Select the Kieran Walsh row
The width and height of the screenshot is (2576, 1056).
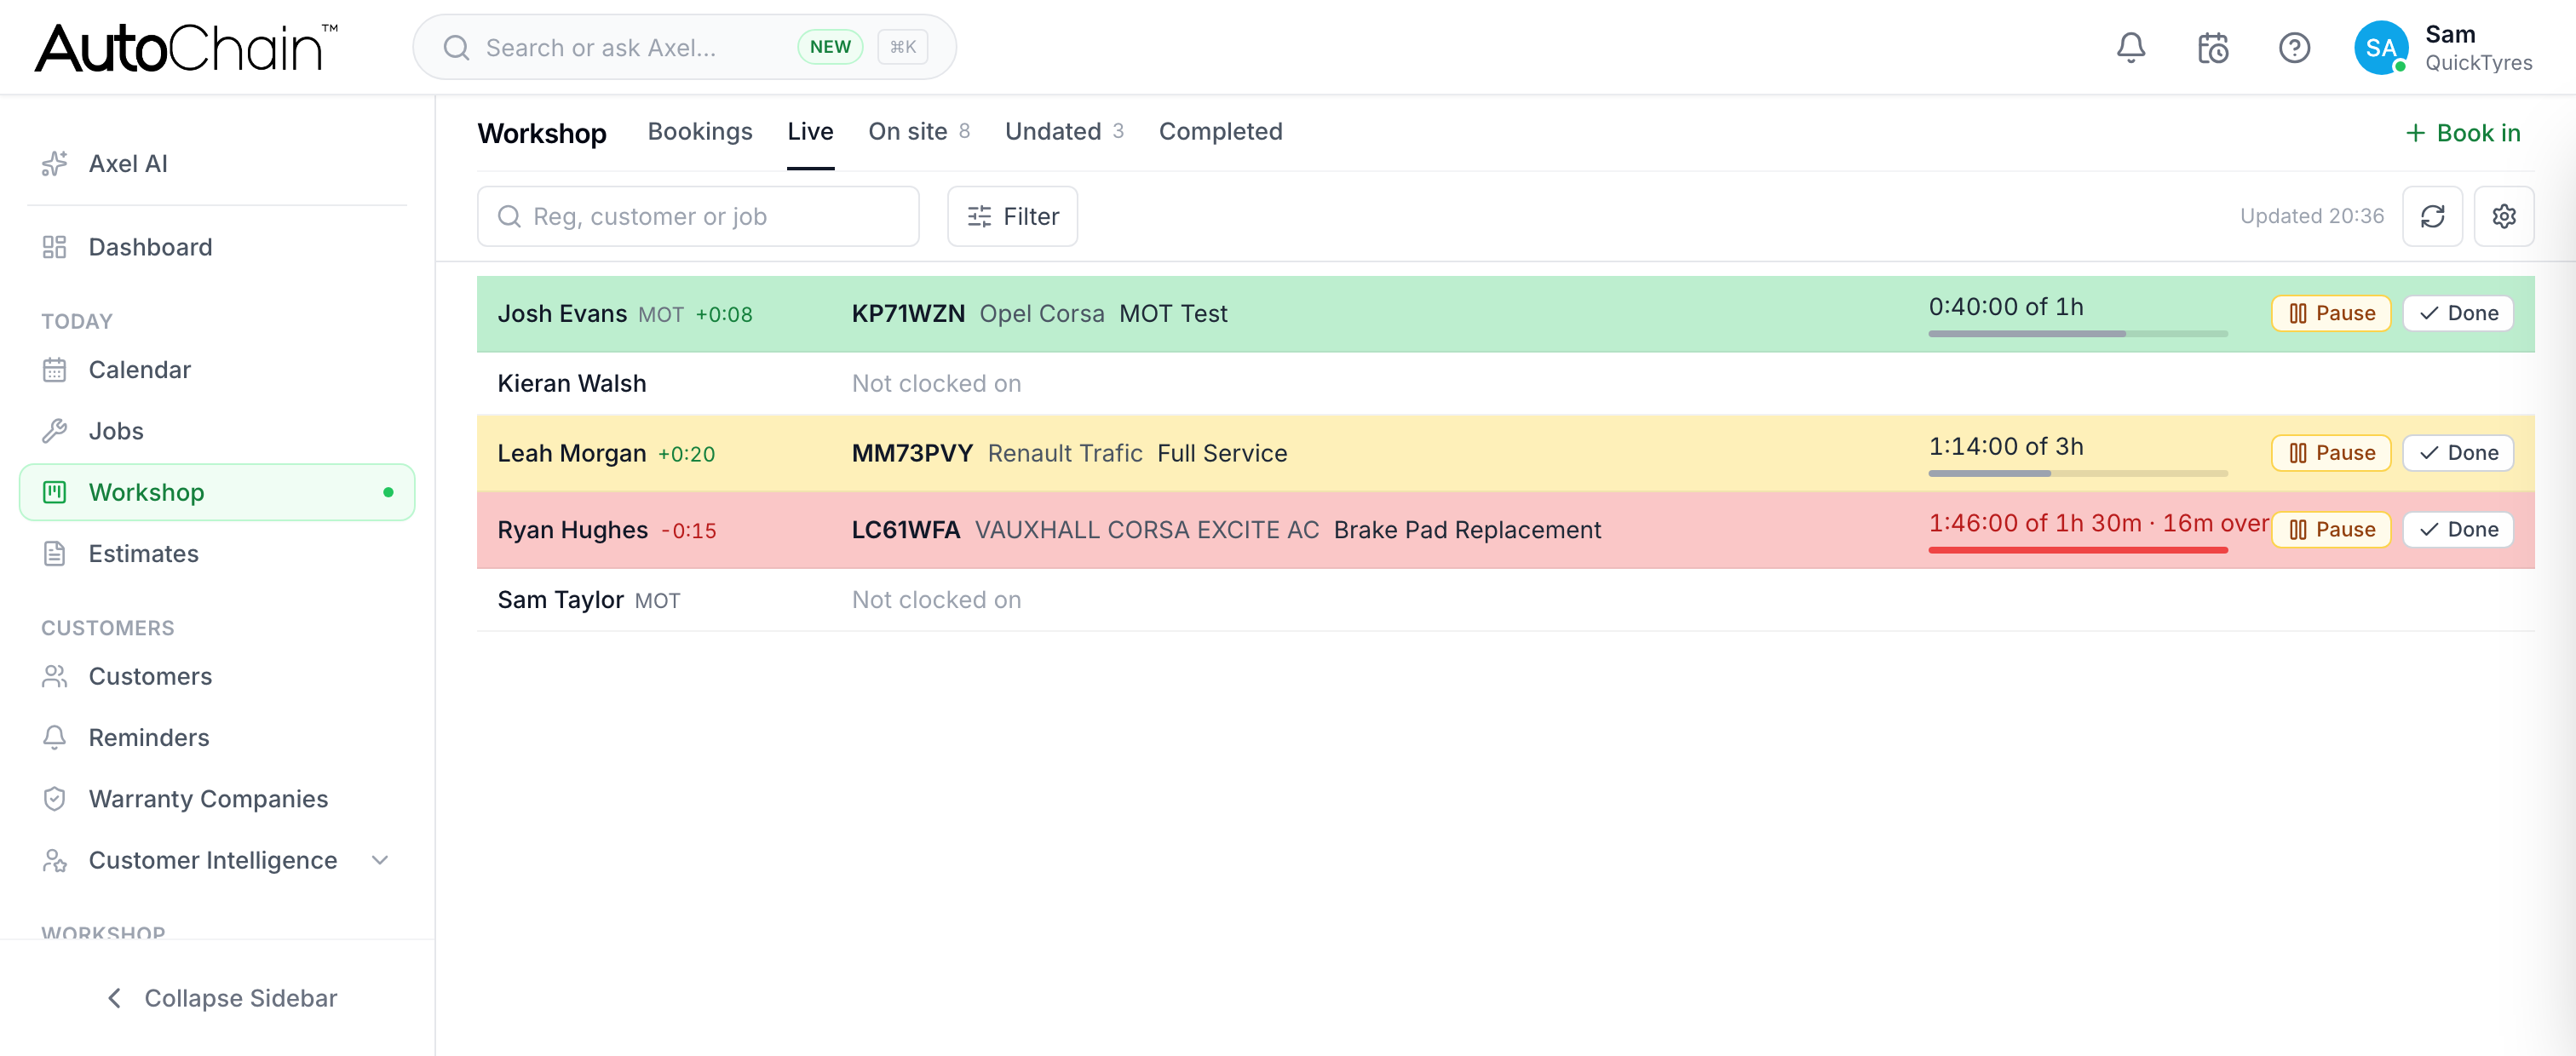[x=1505, y=383]
